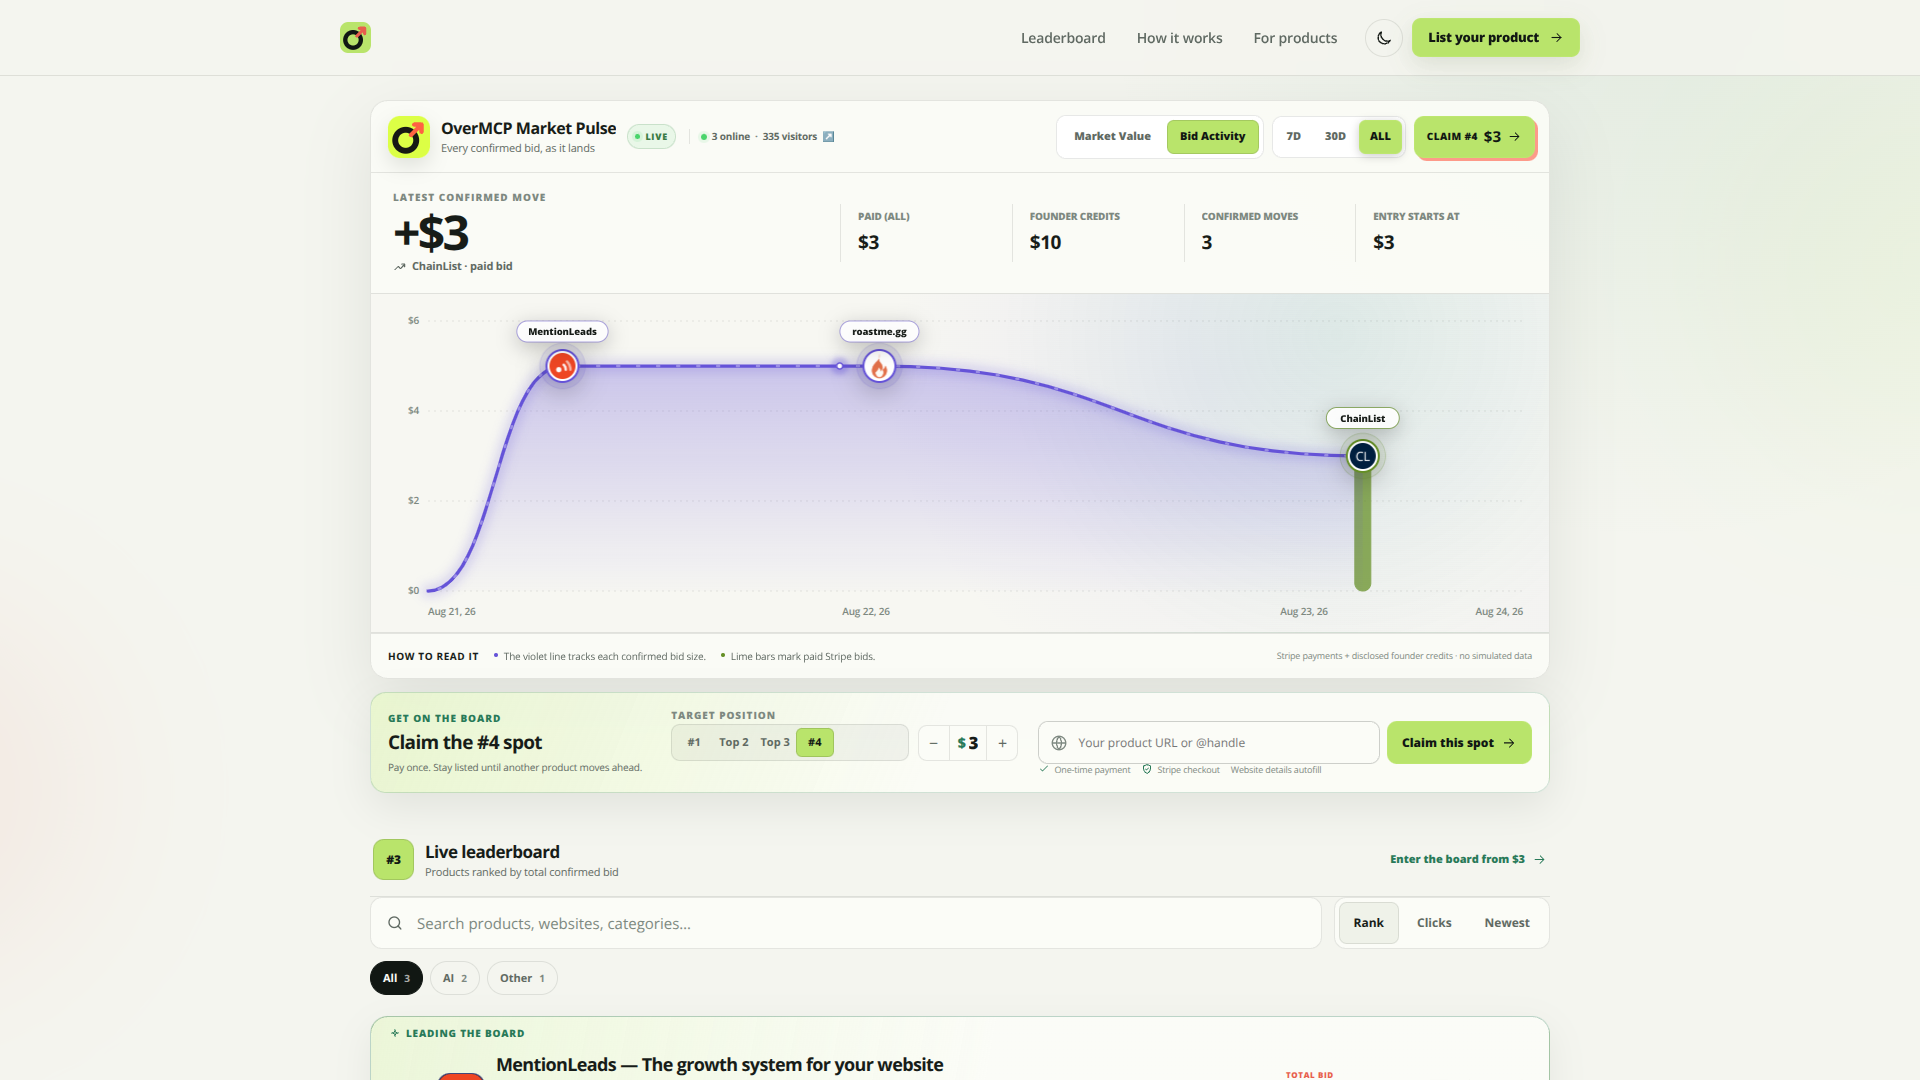The image size is (1920, 1080).
Task: Focus the Search products field
Action: pos(846,923)
